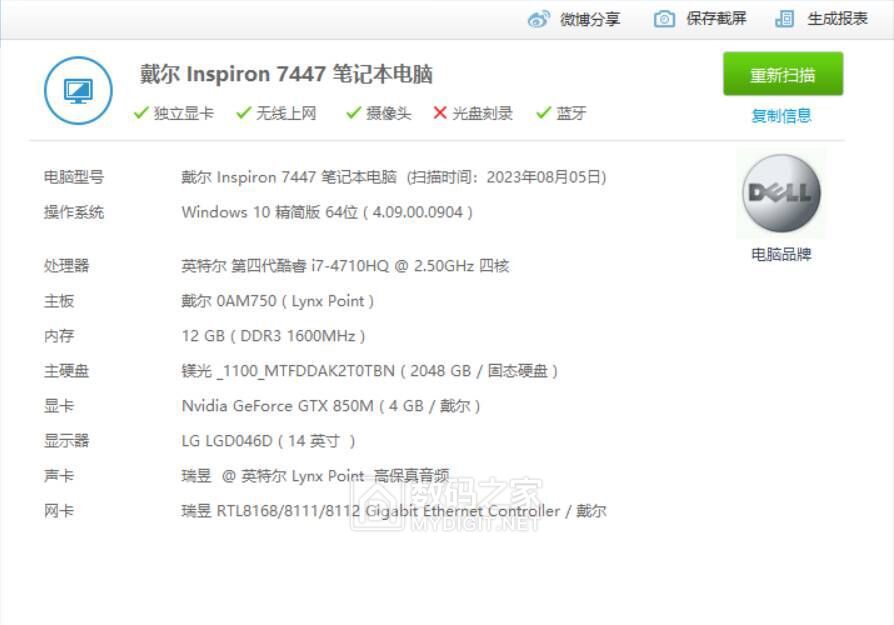This screenshot has height=625, width=894.
Task: Click the green check beside 独立显卡
Action: click(141, 113)
